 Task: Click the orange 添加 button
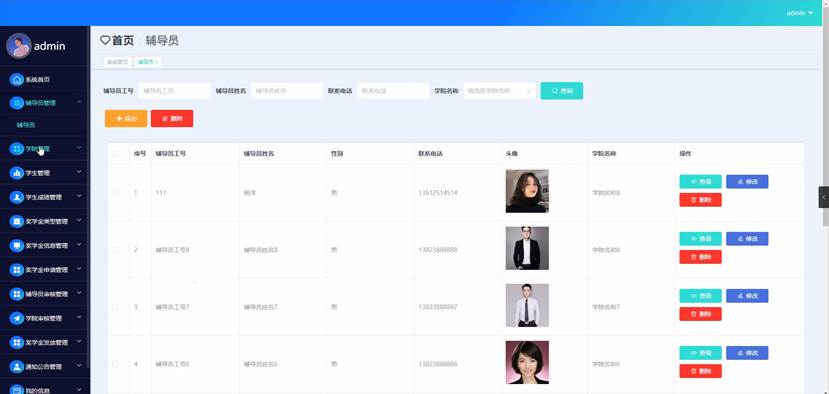click(x=126, y=118)
